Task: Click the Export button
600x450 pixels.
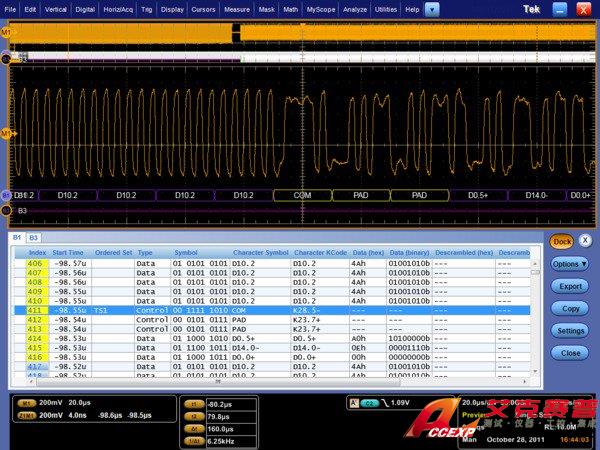Action: click(x=570, y=287)
